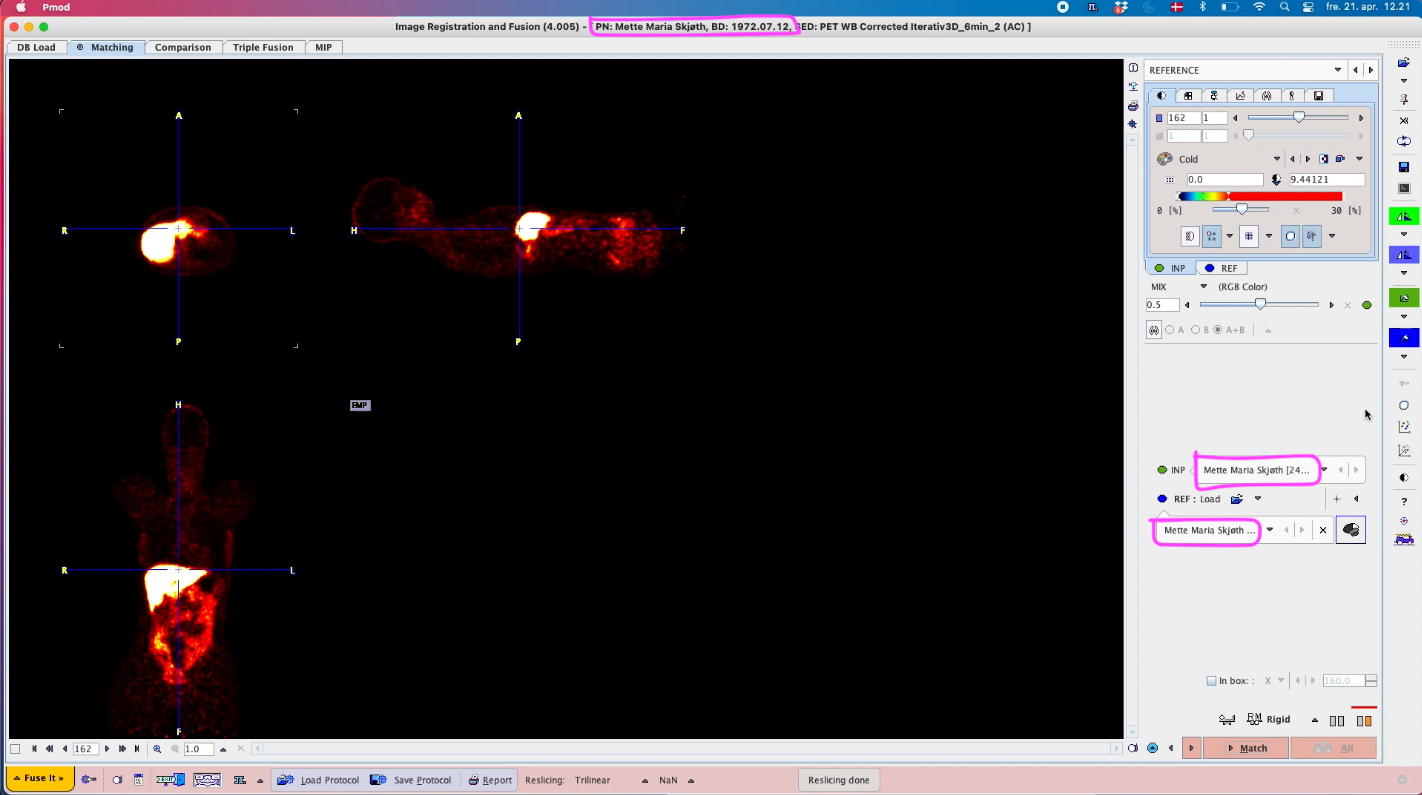Click the slice number field showing 162 in Reference panel
This screenshot has width=1422, height=795.
(1183, 118)
